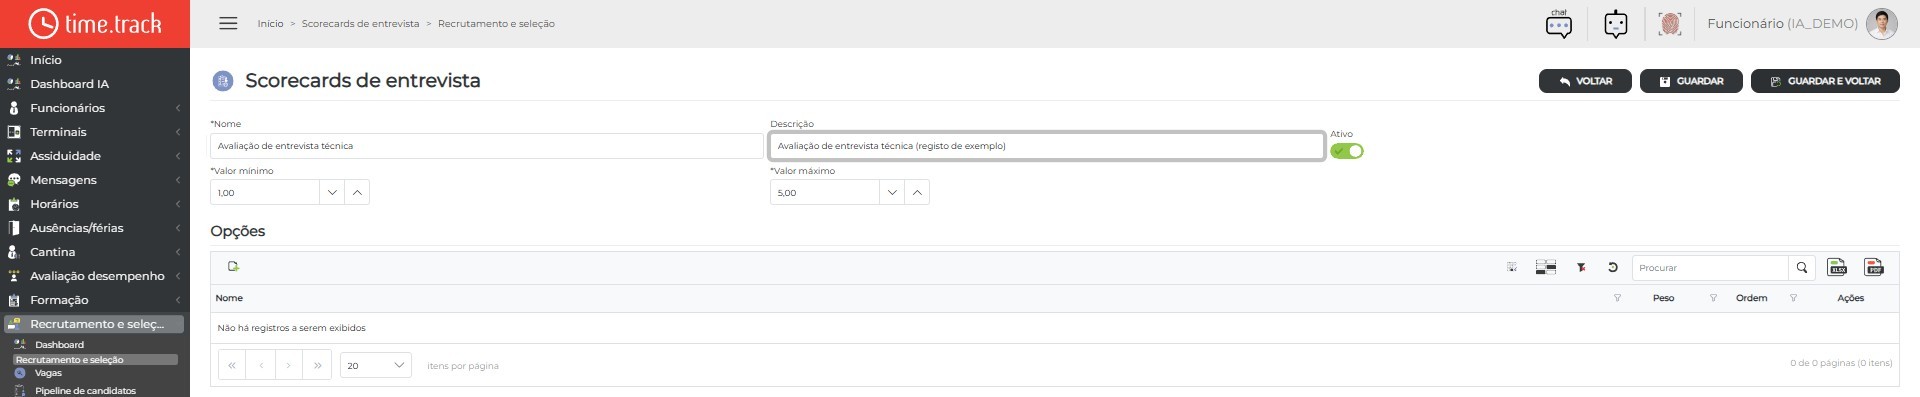Click the time.track logo
Image resolution: width=1920 pixels, height=397 pixels.
[x=94, y=23]
